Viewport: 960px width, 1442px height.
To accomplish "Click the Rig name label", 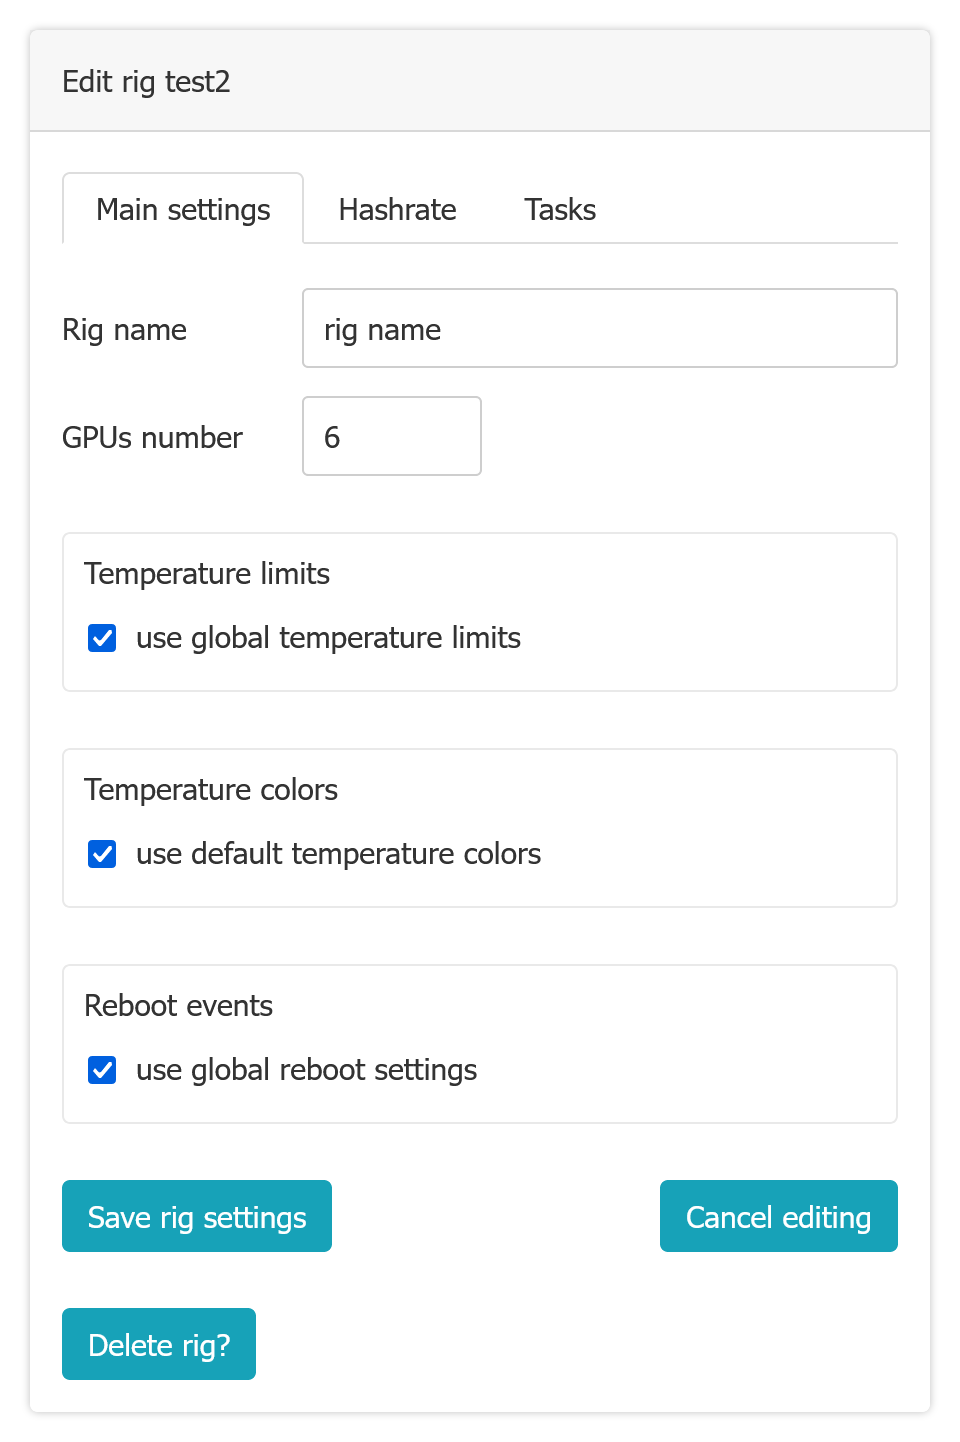I will (124, 328).
